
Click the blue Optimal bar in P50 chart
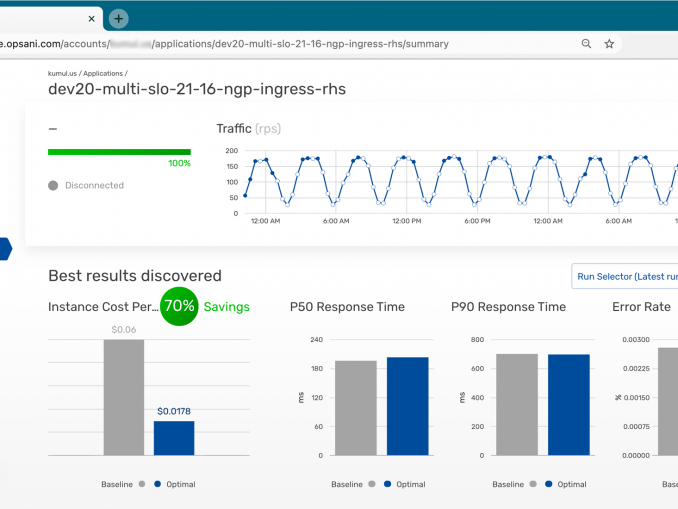(x=408, y=406)
